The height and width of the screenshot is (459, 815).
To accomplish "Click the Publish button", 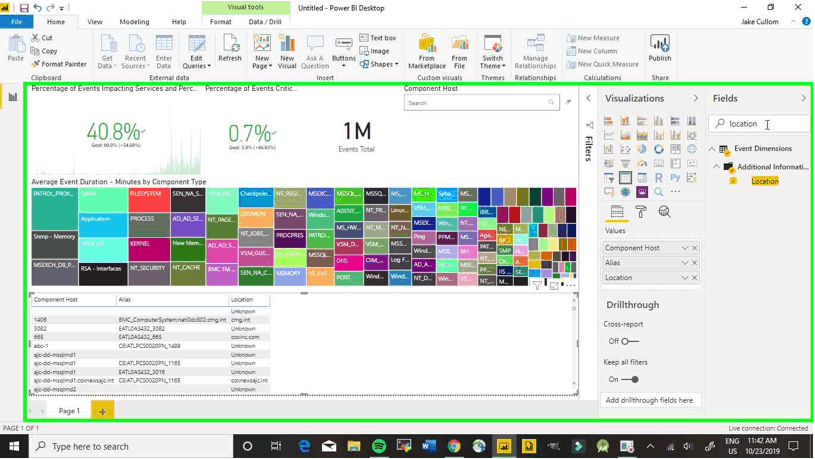I will [x=660, y=48].
